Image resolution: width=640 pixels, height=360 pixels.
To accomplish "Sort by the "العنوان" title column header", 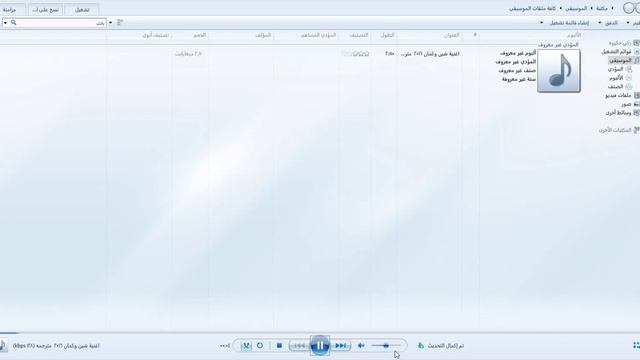I will 451,35.
